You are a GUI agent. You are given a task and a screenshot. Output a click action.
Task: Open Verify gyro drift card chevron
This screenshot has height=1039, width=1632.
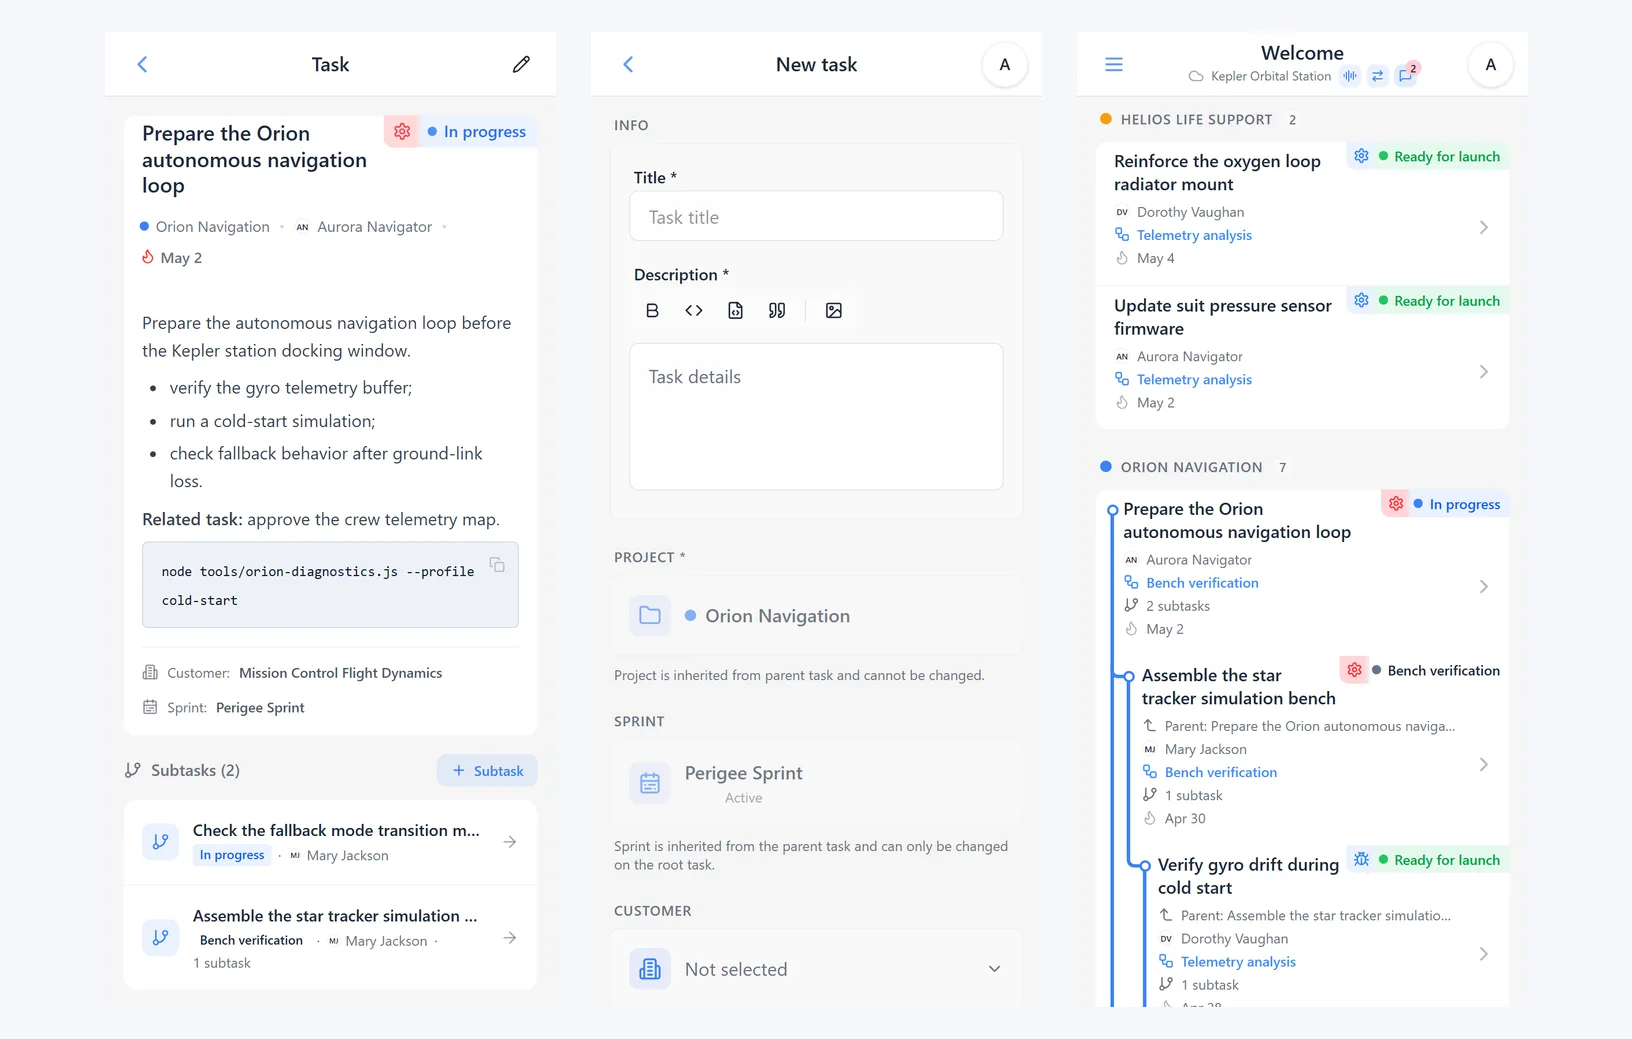click(1484, 954)
